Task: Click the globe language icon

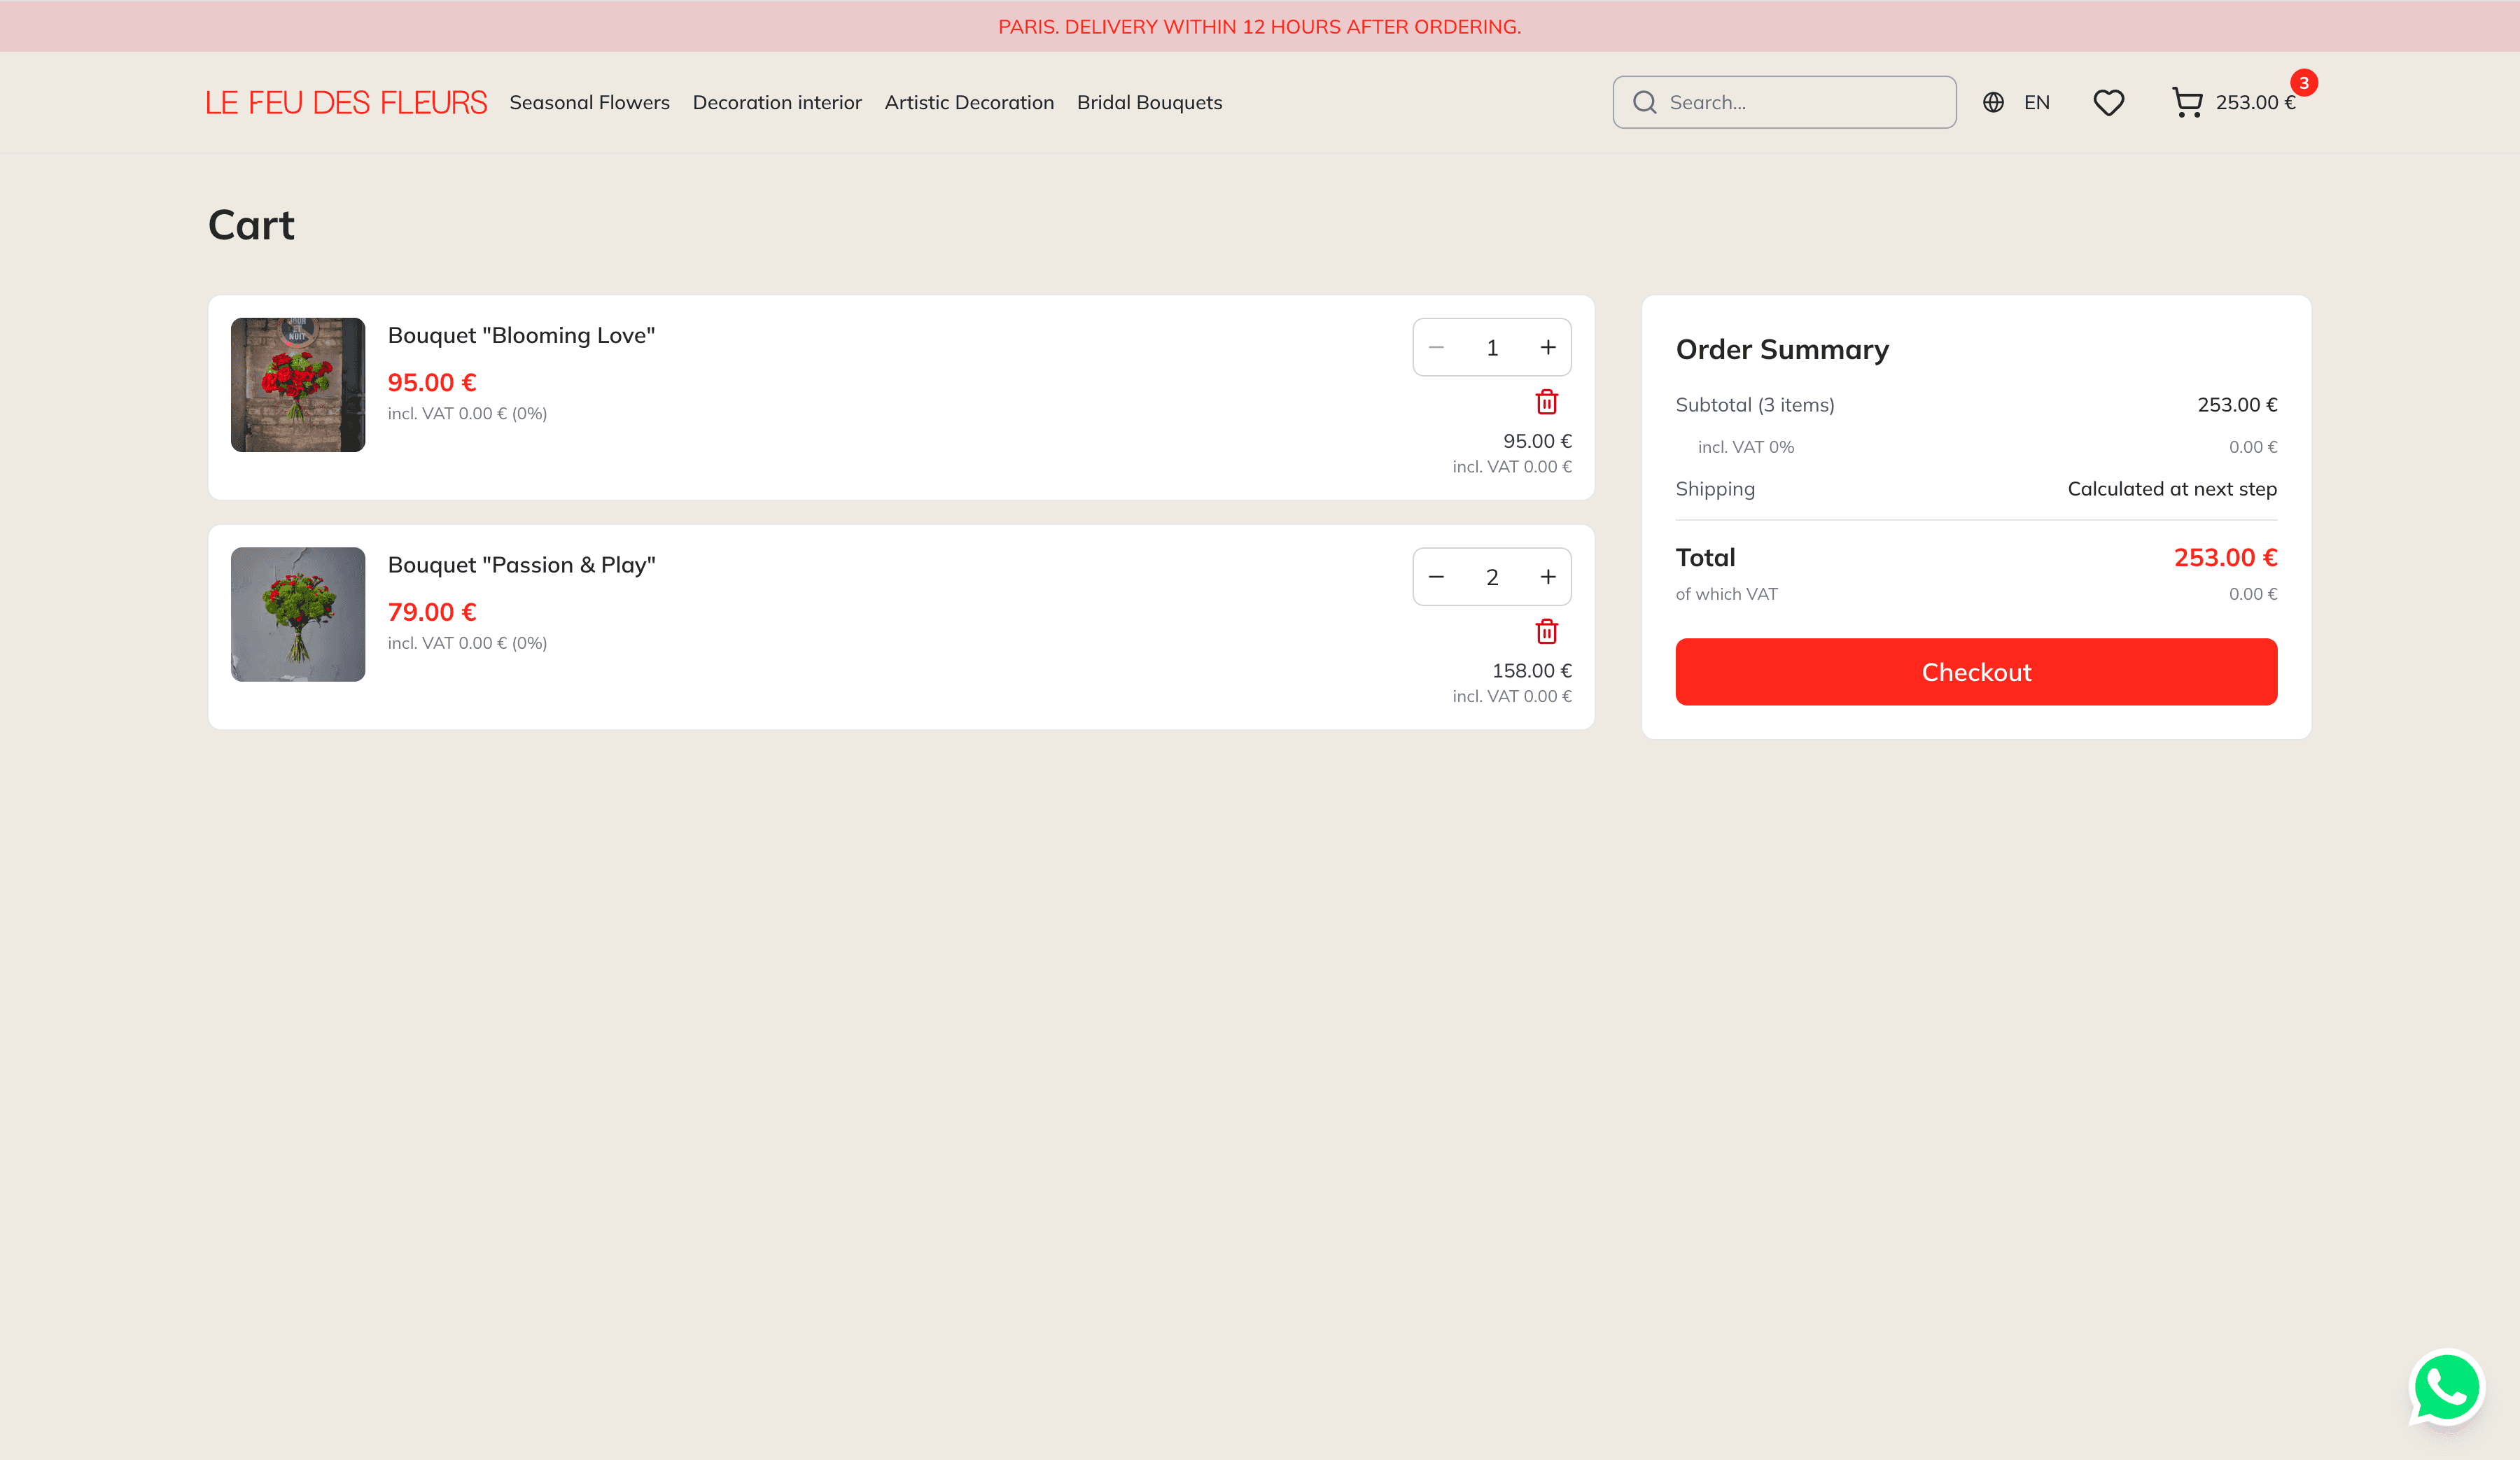Action: click(1993, 102)
